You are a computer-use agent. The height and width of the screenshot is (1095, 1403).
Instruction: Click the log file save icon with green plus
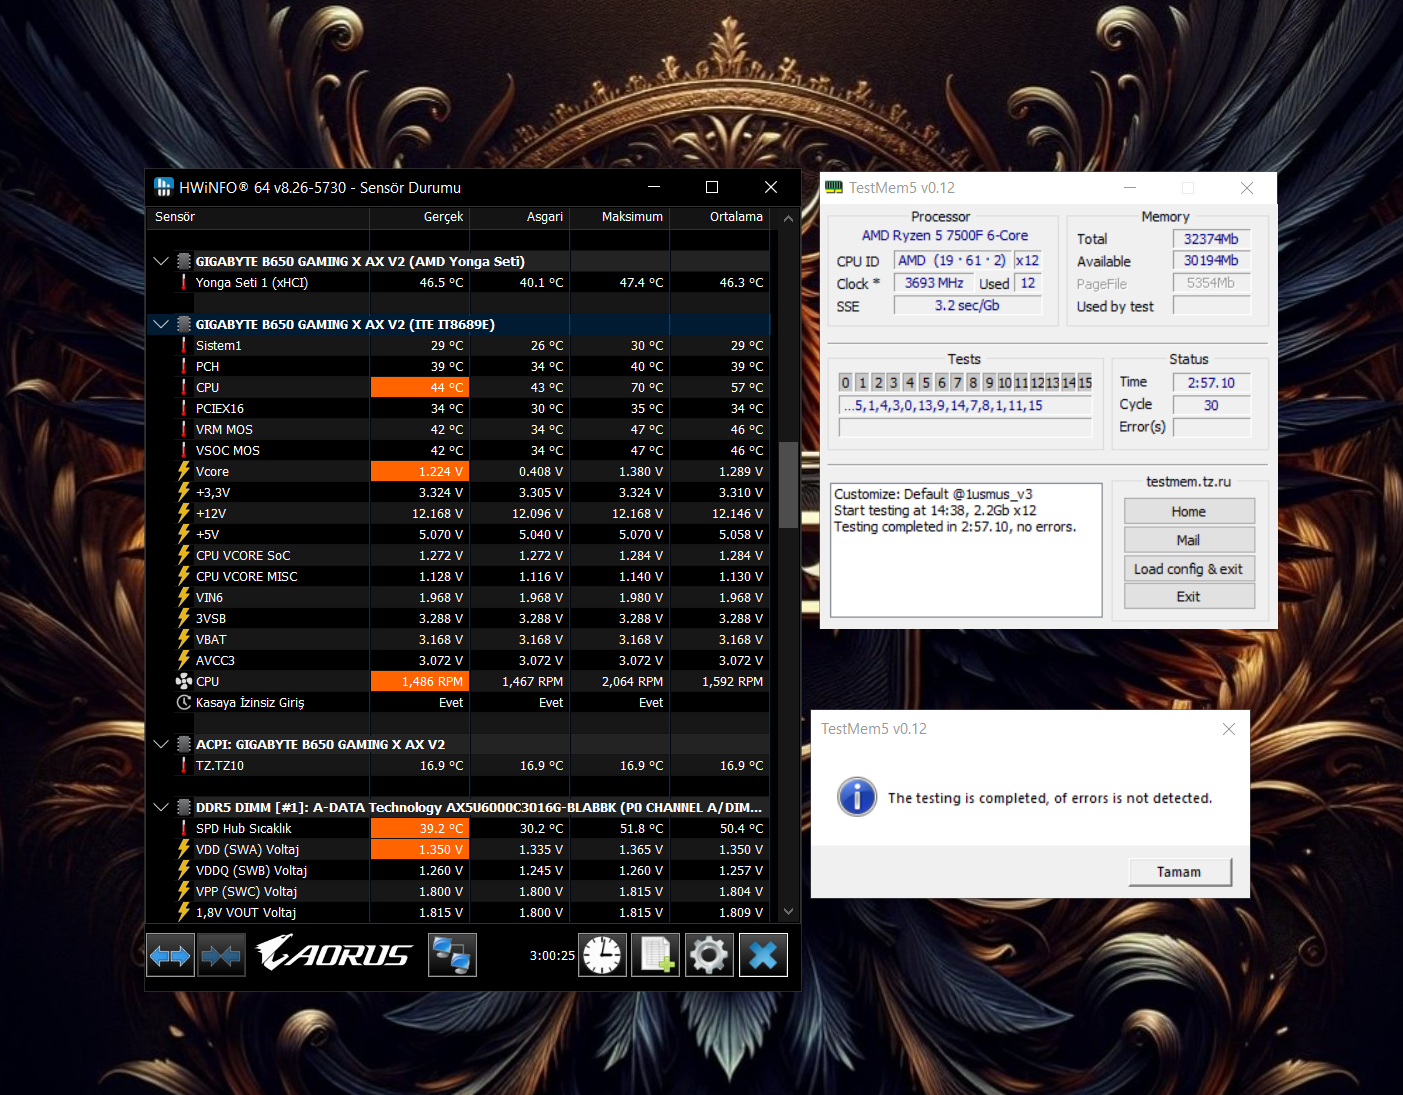click(655, 955)
